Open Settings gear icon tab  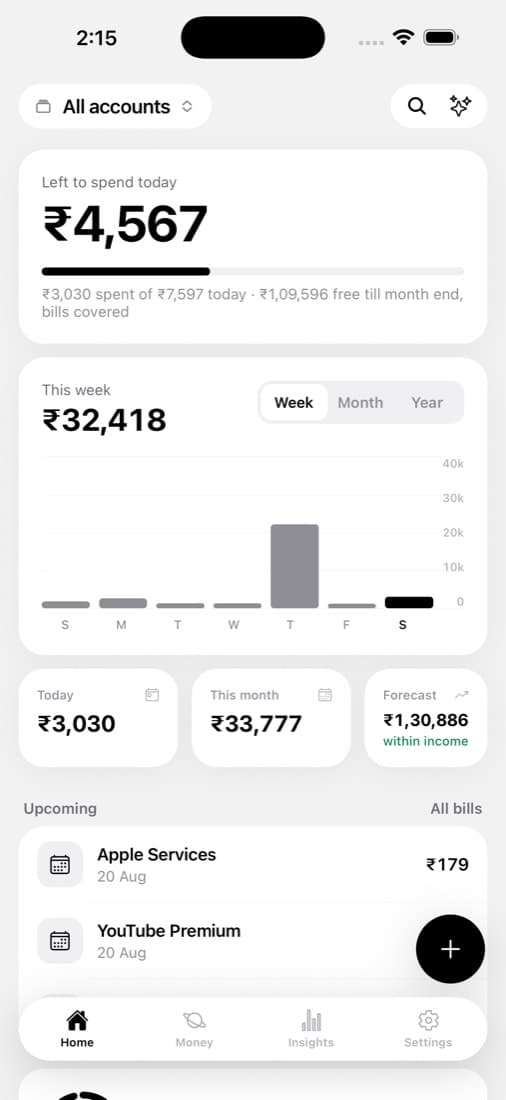tap(428, 1019)
